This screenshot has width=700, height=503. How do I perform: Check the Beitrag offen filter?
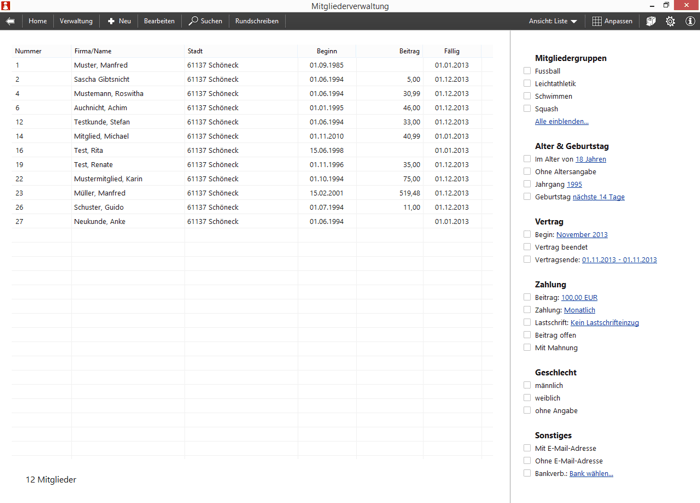[527, 335]
